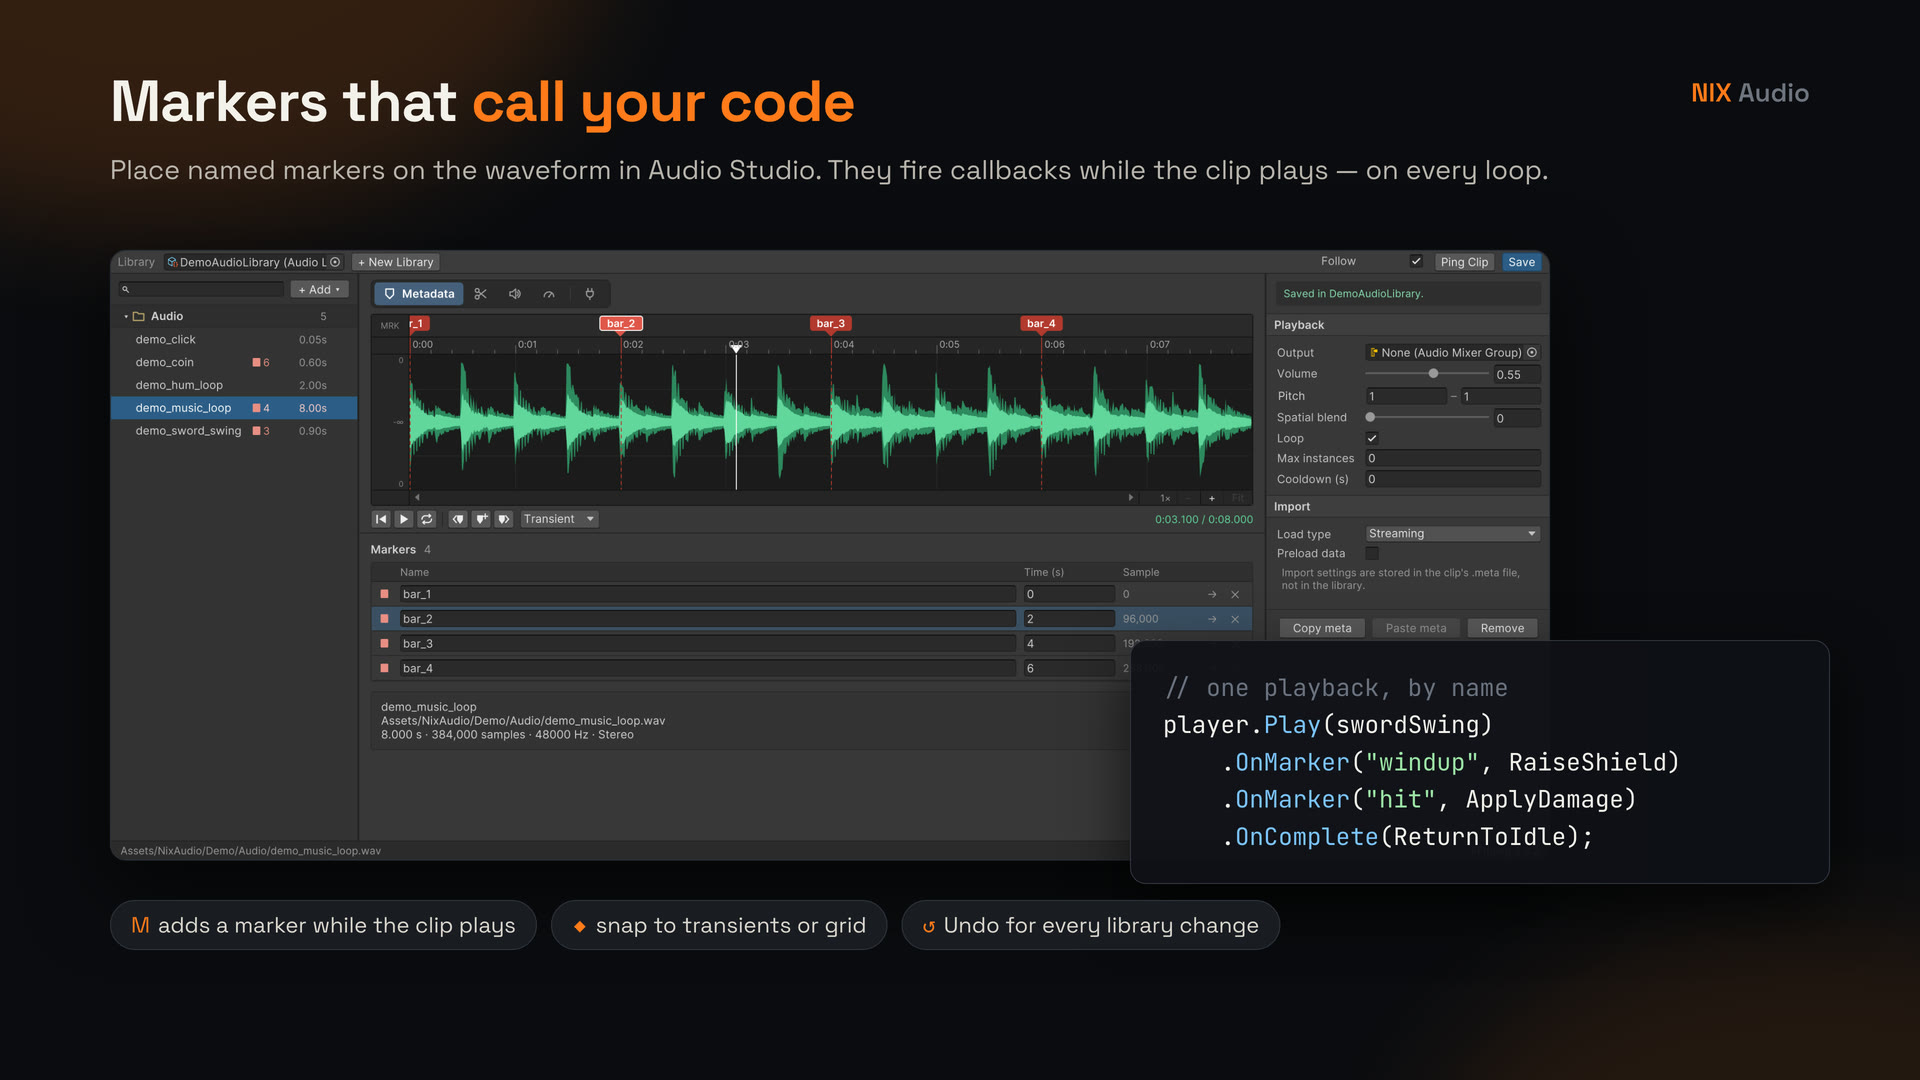
Task: Go to the bar_1 marker via its arrow
Action: (x=1212, y=594)
